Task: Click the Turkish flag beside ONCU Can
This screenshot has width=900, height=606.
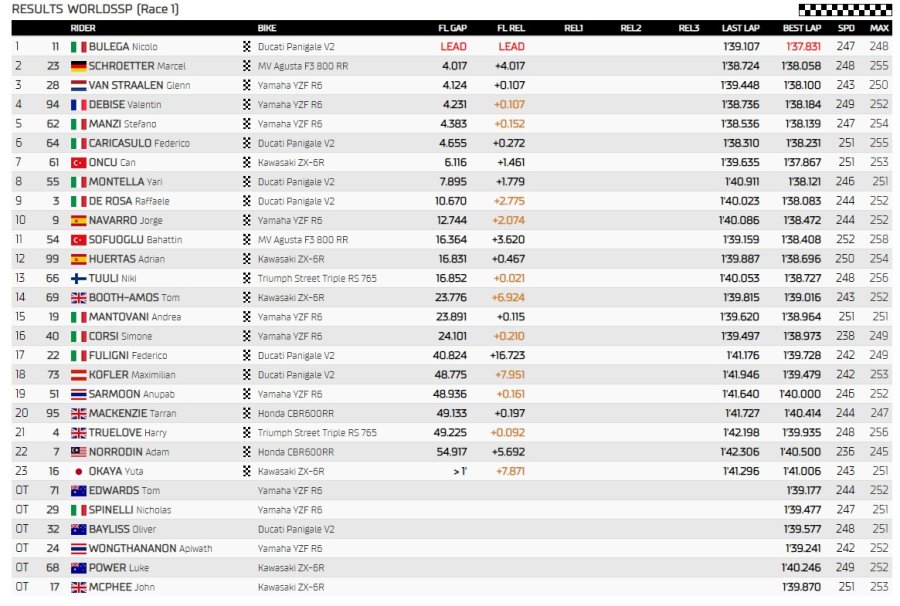Action: [x=78, y=163]
